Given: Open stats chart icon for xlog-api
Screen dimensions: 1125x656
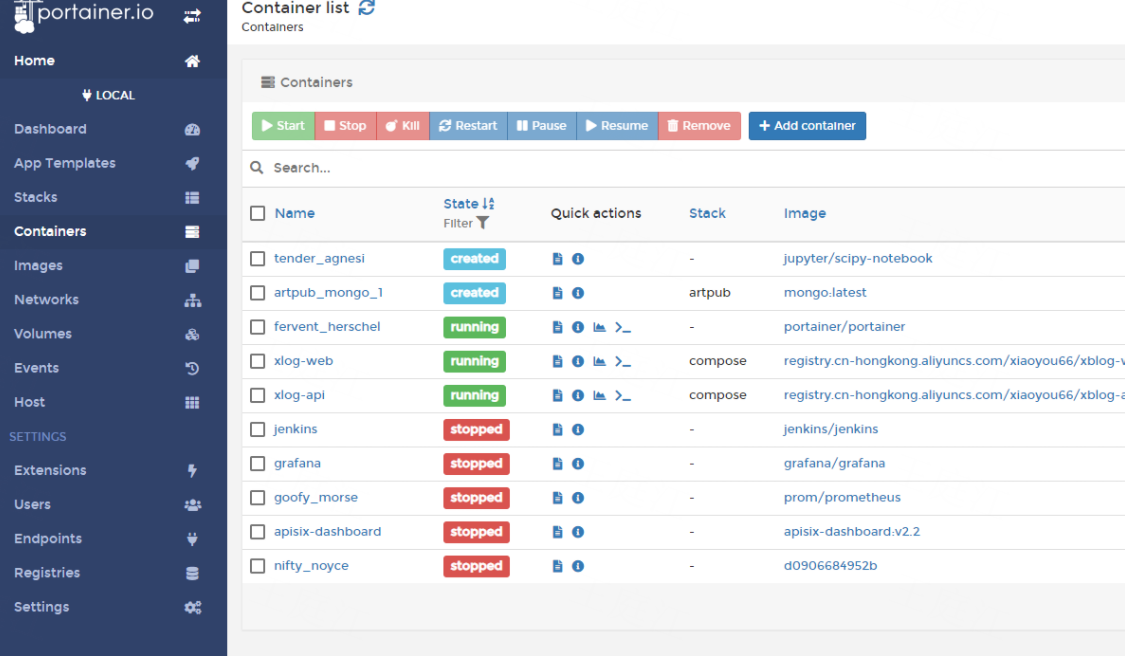Looking at the screenshot, I should [599, 395].
